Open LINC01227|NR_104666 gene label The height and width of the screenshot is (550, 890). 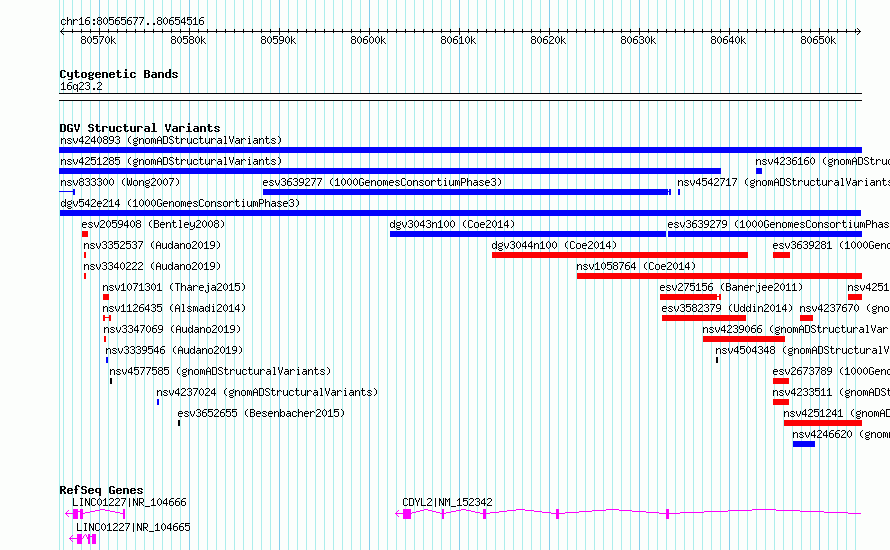(x=129, y=502)
